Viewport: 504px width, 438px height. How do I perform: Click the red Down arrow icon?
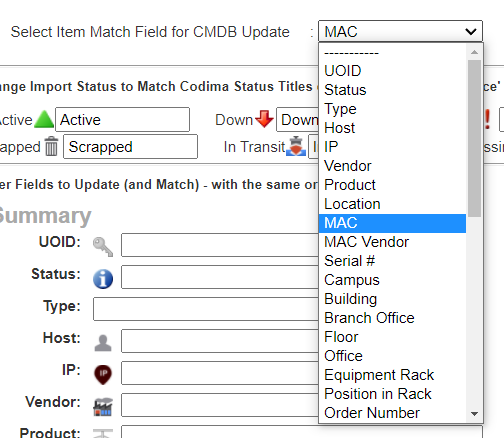coord(264,119)
